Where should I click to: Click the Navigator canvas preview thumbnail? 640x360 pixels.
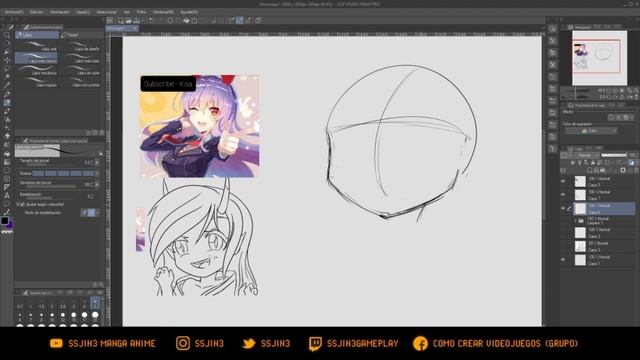coord(599,58)
